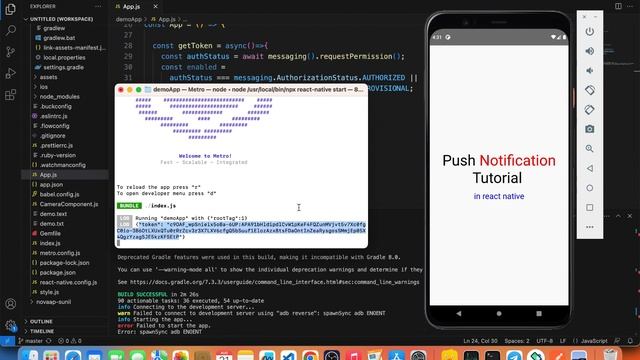The width and height of the screenshot is (640, 360).
Task: Close the bottom terminal panel
Action: coord(630,216)
